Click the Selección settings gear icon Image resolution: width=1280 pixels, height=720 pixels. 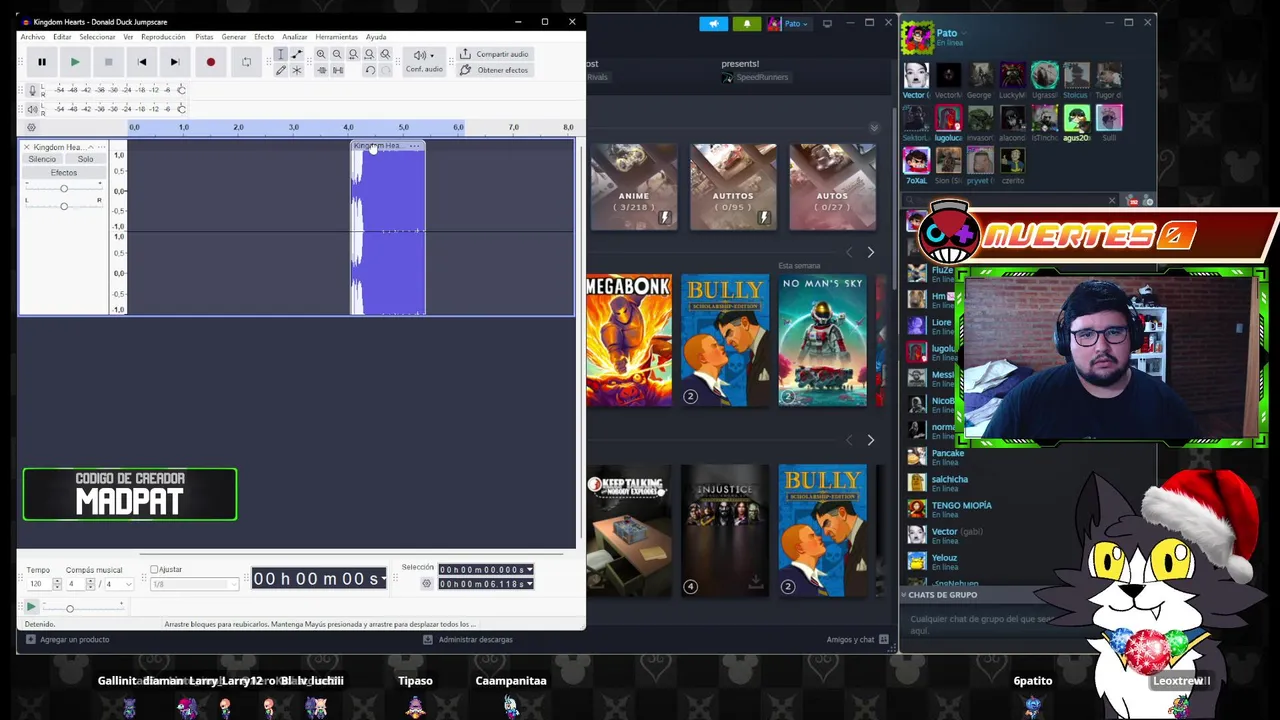(427, 583)
